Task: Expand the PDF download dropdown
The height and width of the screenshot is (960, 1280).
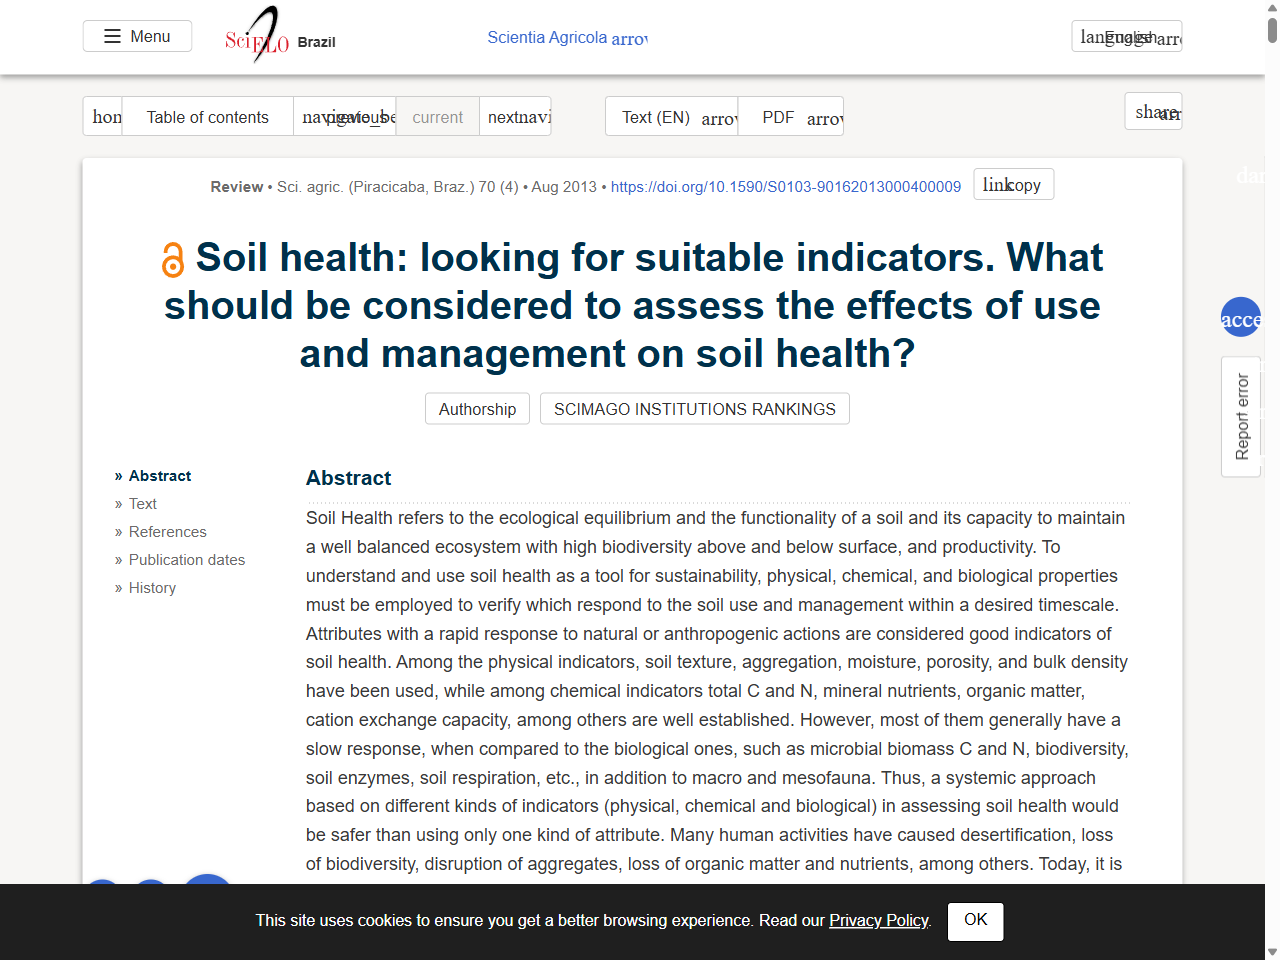Action: pos(791,116)
